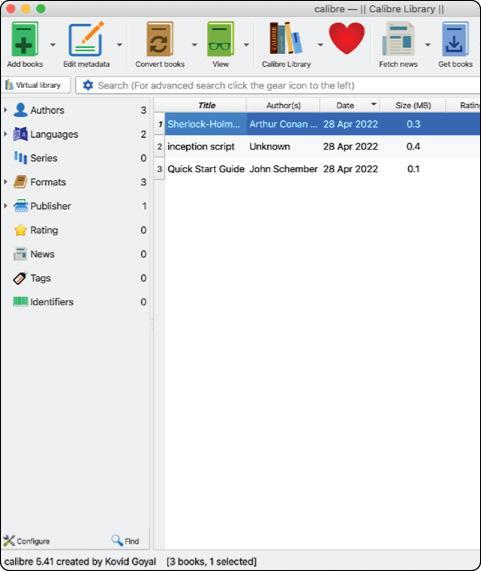
Task: Click the 0.1 size cell
Action: pyautogui.click(x=413, y=169)
